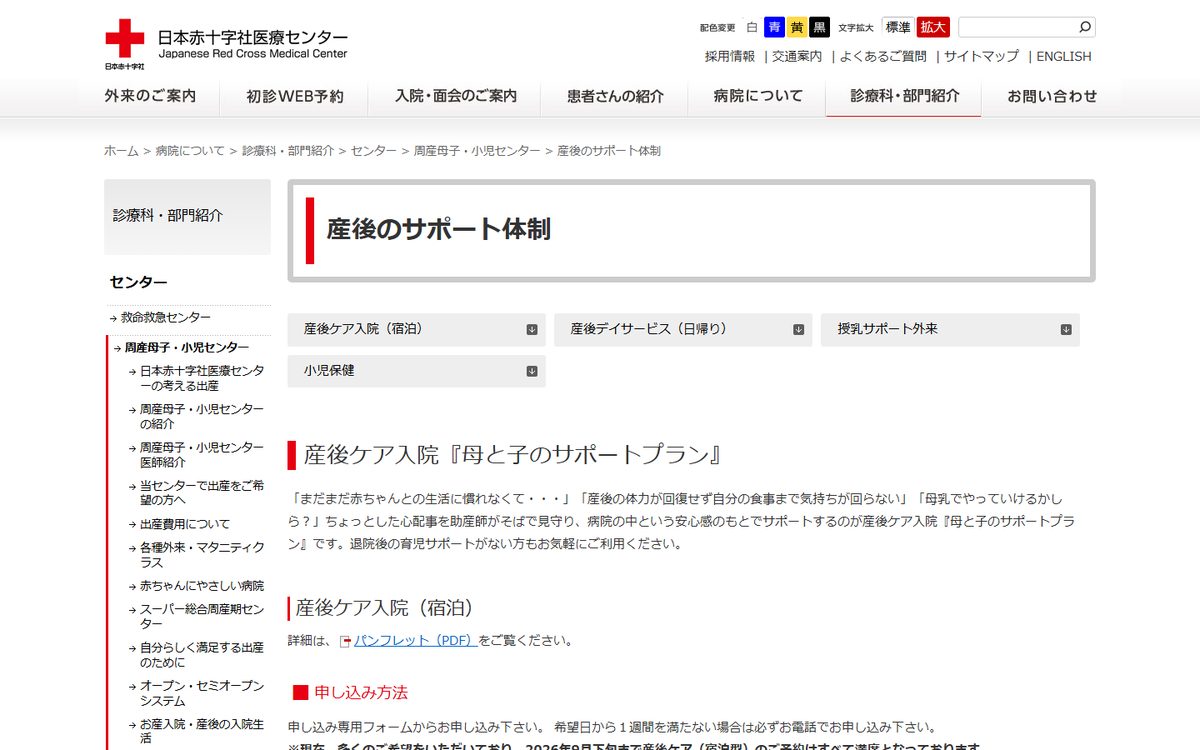Open 採用情報 link

coord(730,56)
